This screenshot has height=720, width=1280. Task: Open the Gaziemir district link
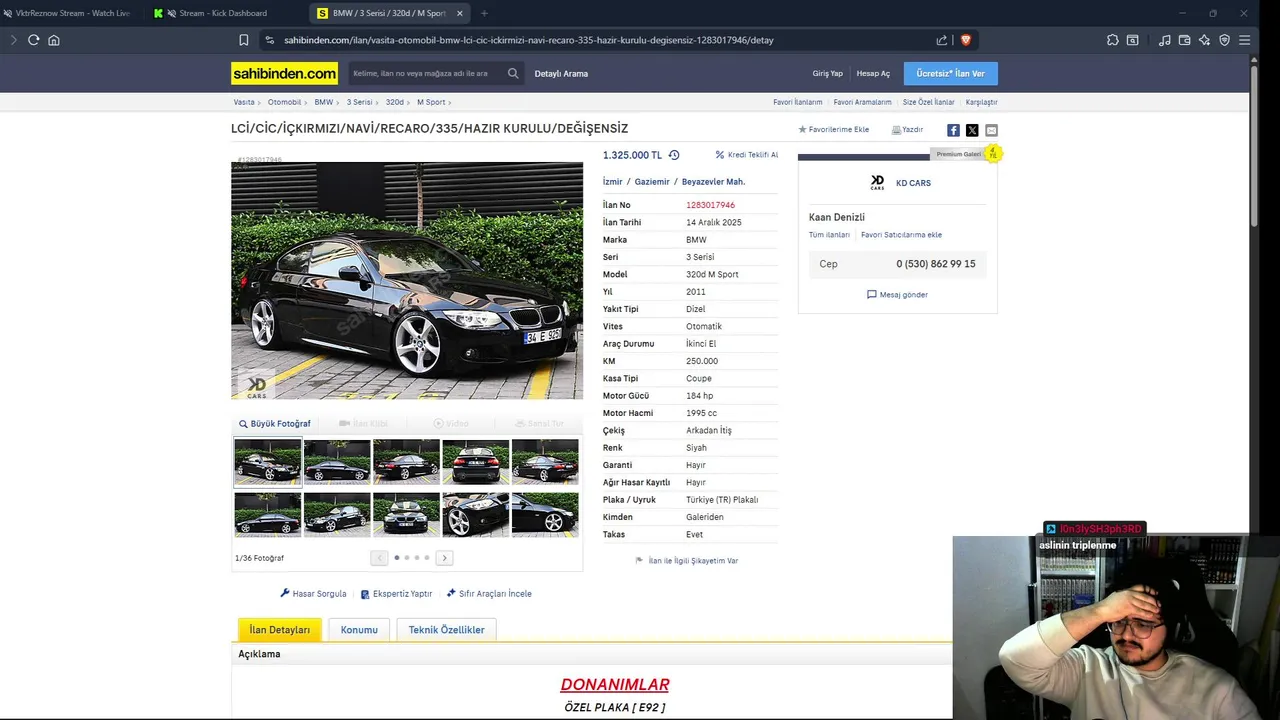[652, 182]
